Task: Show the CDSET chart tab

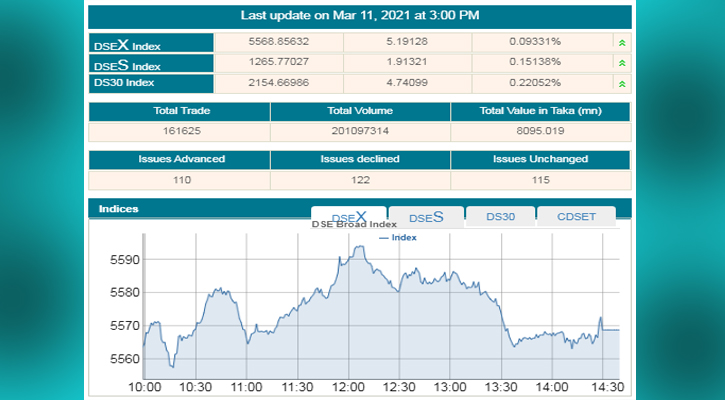Action: coord(576,217)
